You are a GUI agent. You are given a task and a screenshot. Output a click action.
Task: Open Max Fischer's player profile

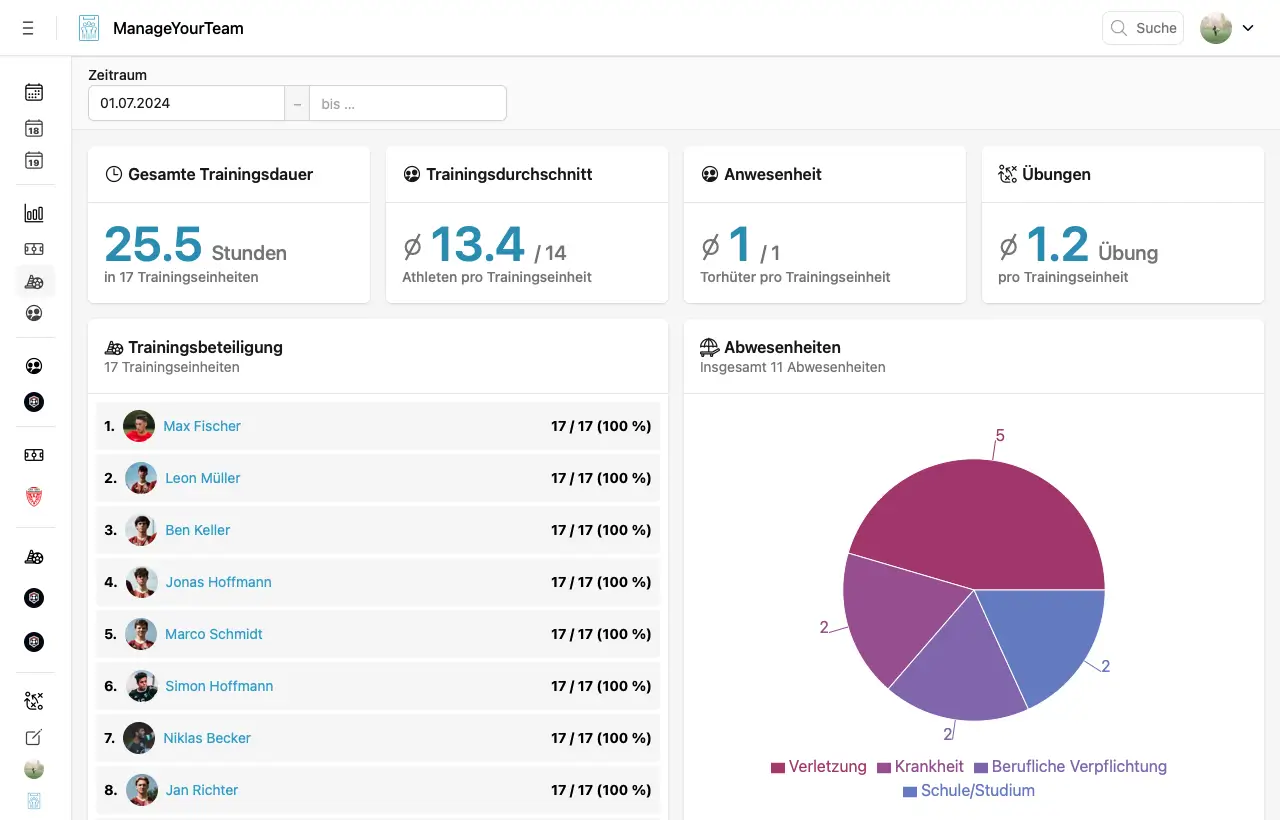(201, 426)
